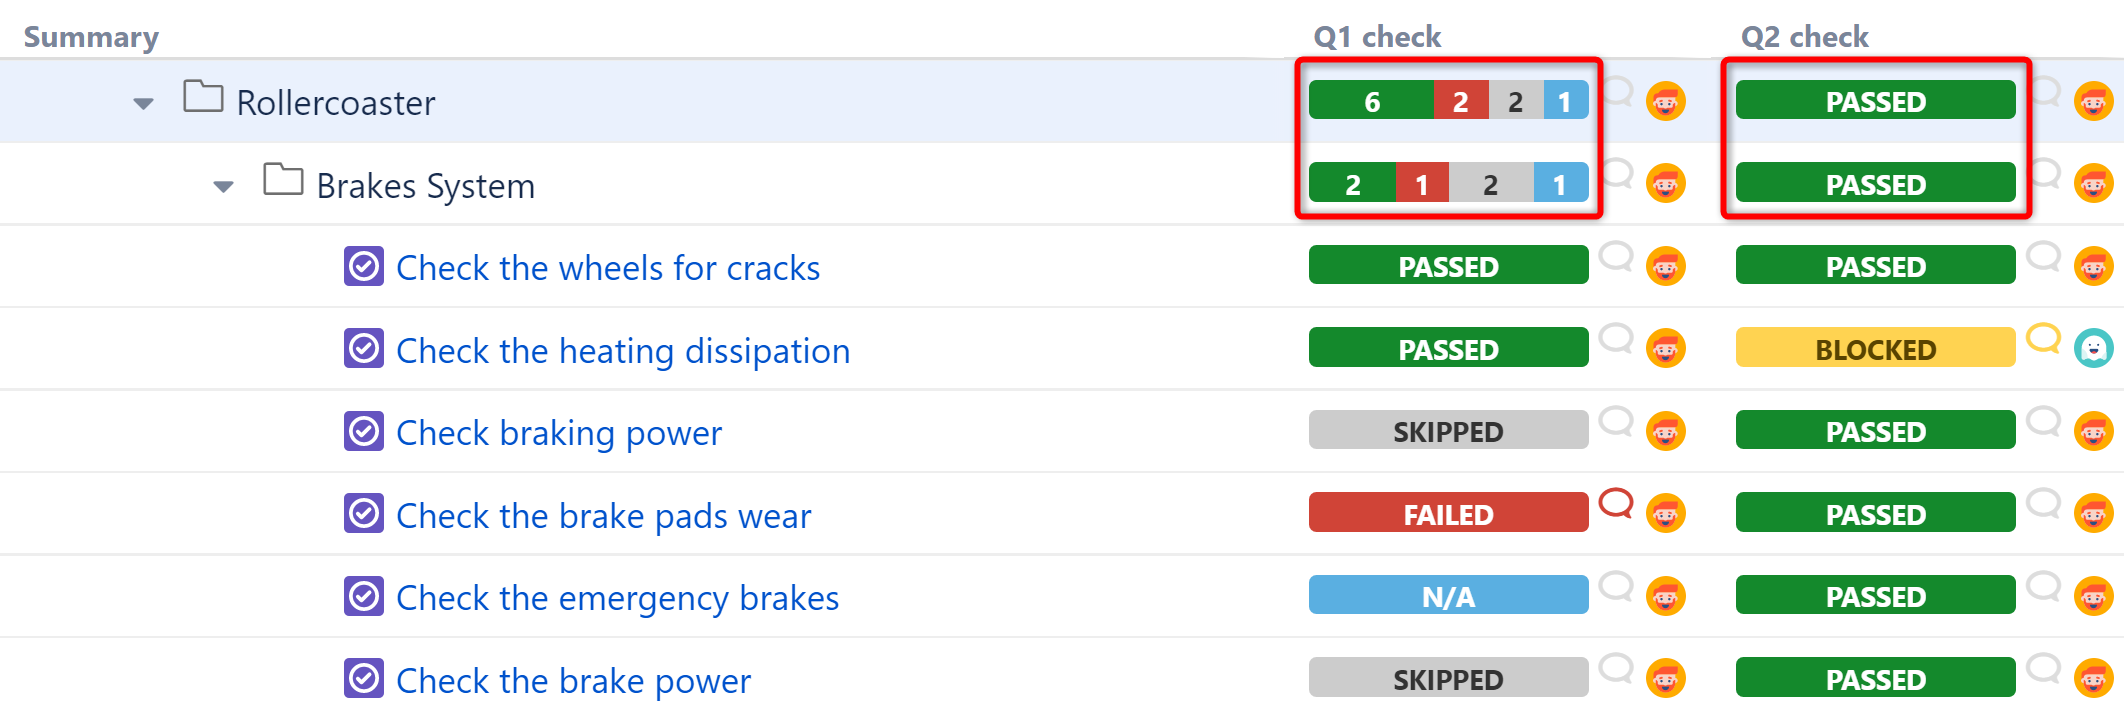Collapse the Brakes System tree node
Image resolution: width=2124 pixels, height=716 pixels.
pos(223,184)
